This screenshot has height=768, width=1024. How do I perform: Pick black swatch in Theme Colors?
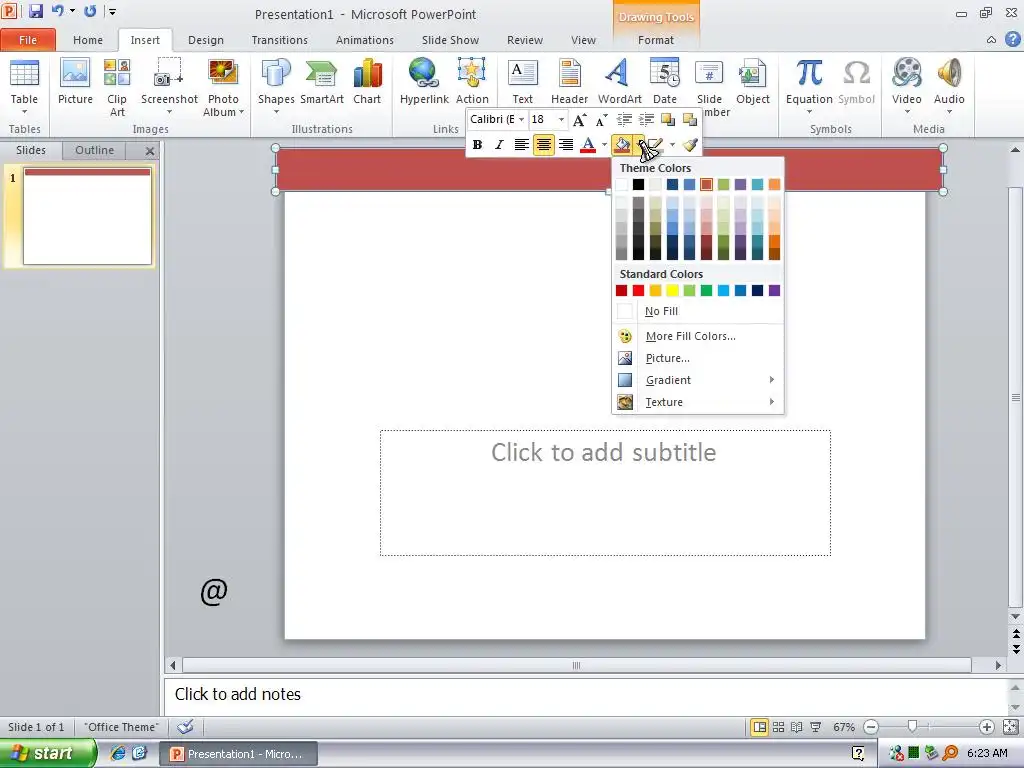639,185
